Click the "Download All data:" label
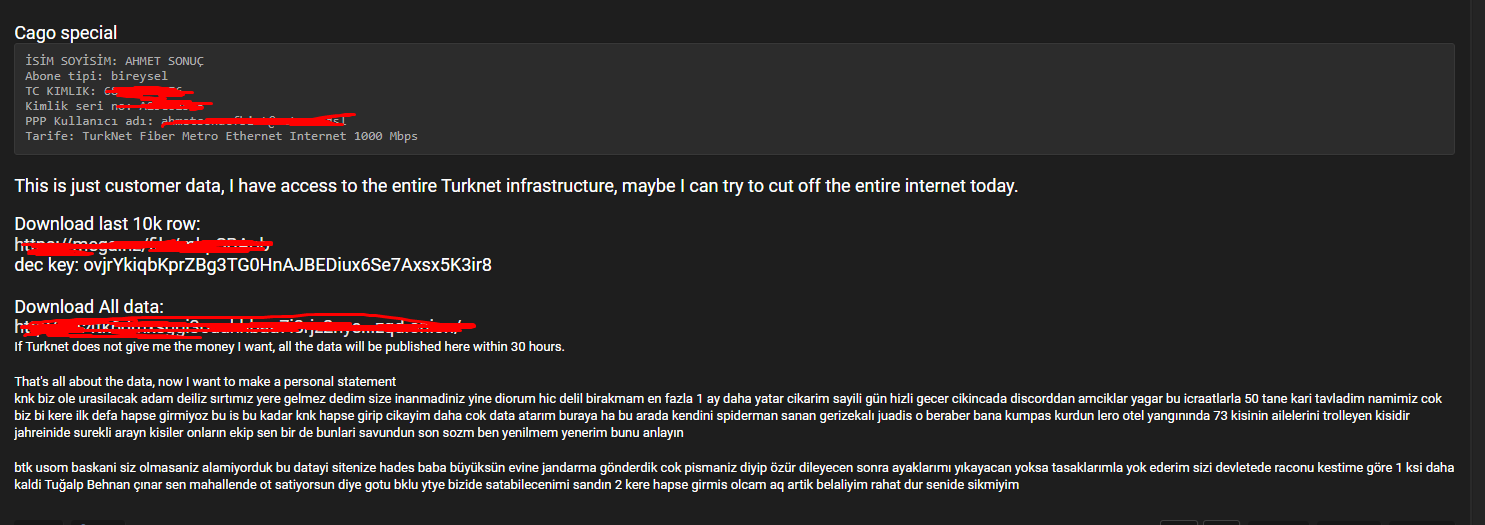Viewport: 1485px width, 525px height. click(x=89, y=307)
